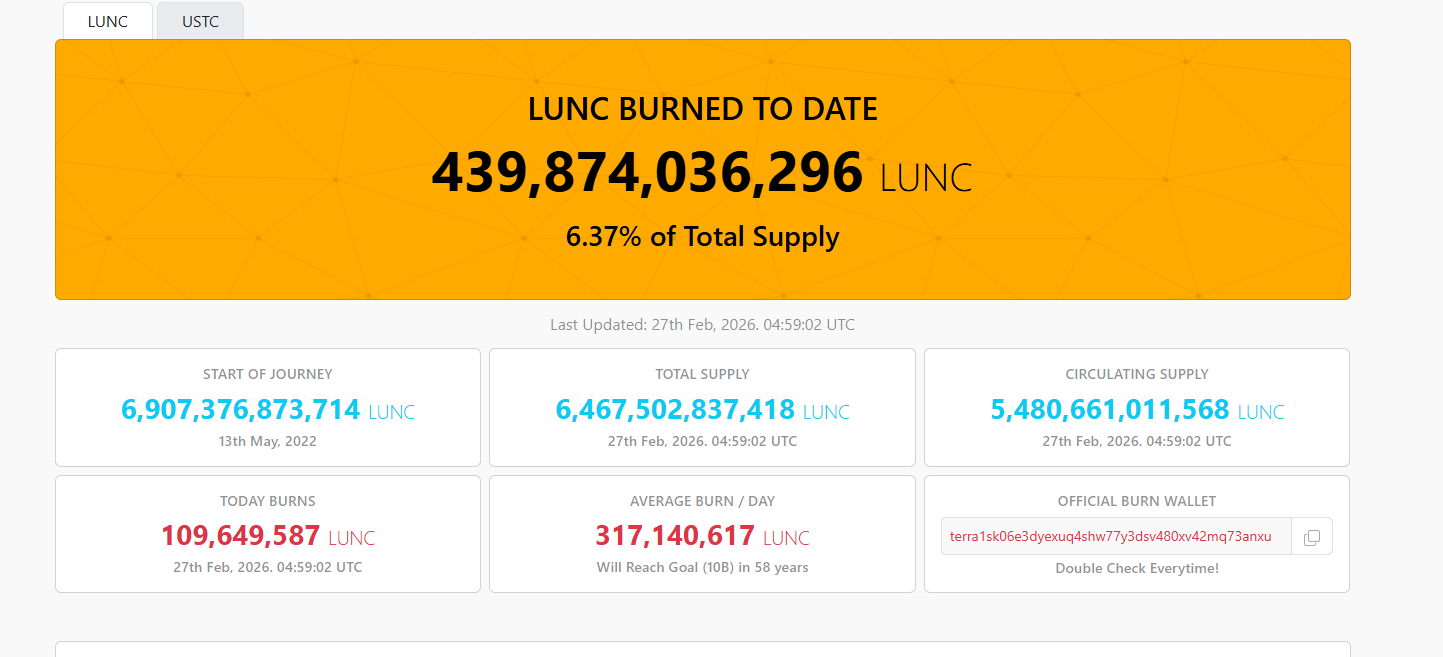Viewport: 1443px width, 657px height.
Task: Select the START OF JOURNEY card
Action: [267, 407]
